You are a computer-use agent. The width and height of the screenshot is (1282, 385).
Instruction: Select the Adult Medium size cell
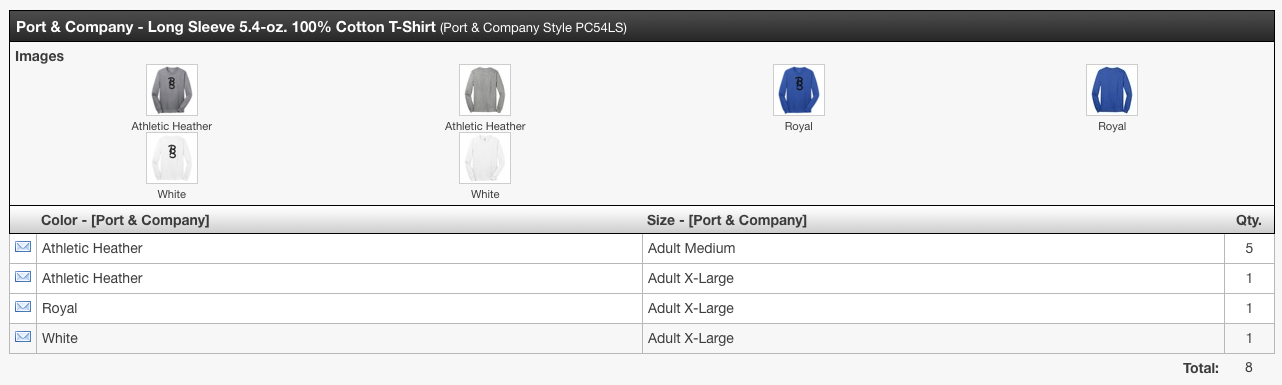point(932,248)
